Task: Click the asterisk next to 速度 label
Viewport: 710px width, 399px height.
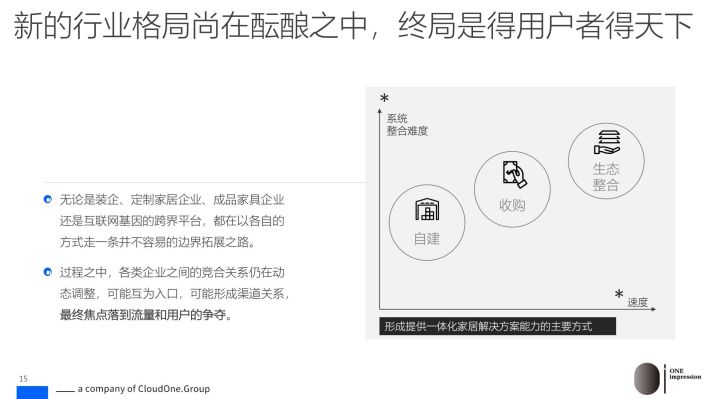Action: (x=619, y=294)
